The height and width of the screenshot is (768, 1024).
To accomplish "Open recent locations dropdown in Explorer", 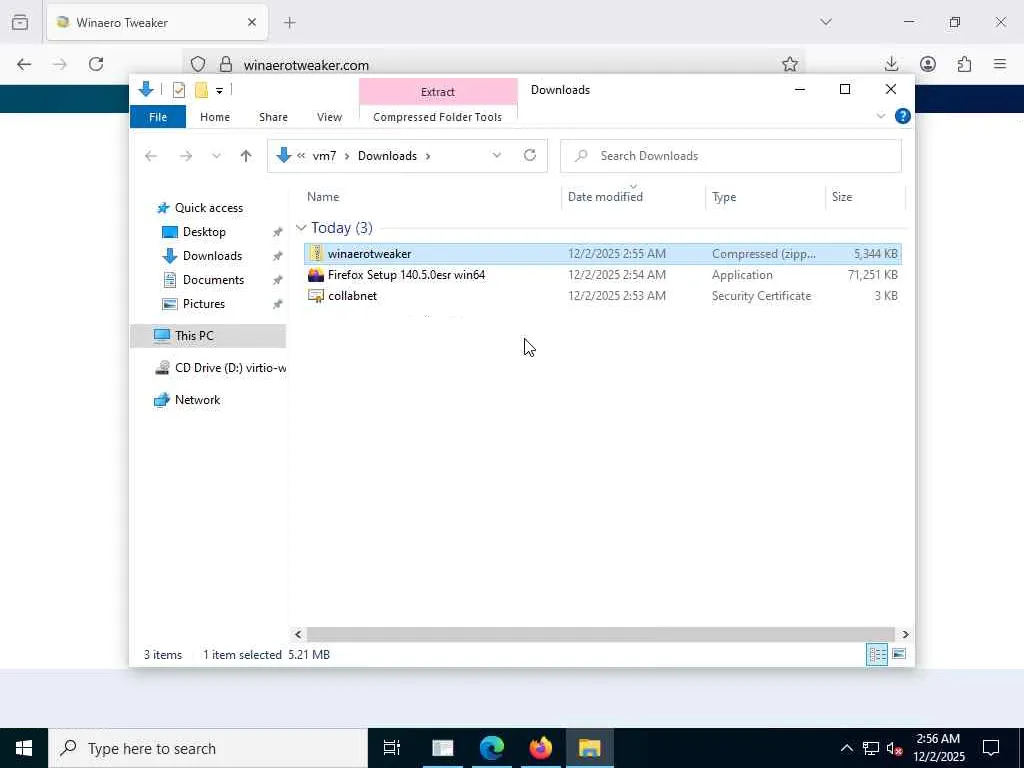I will click(216, 155).
